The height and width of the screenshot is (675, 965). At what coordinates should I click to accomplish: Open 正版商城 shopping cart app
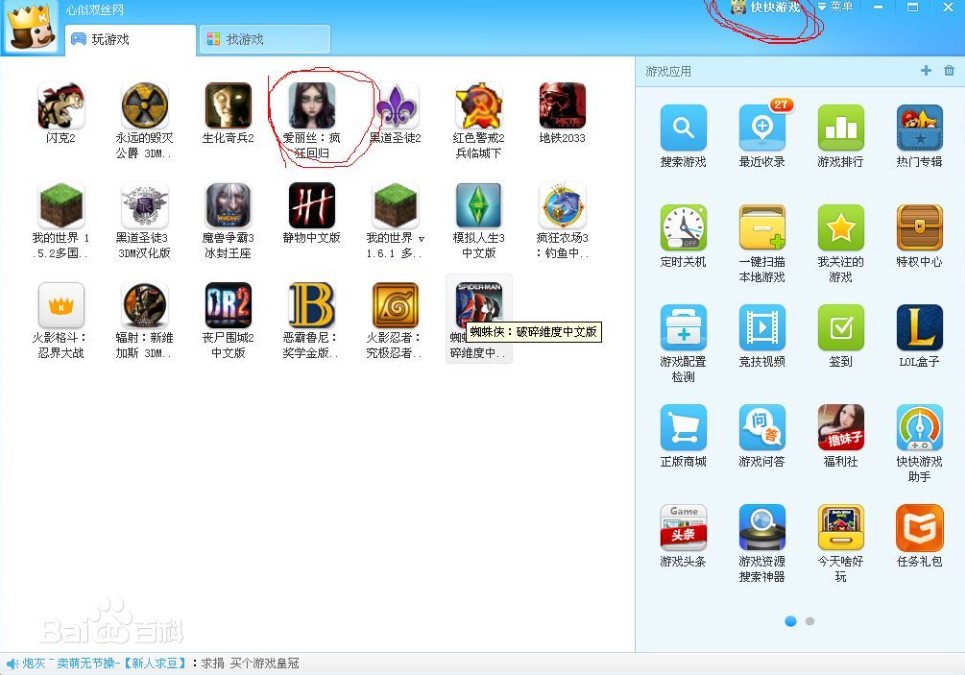tap(683, 427)
